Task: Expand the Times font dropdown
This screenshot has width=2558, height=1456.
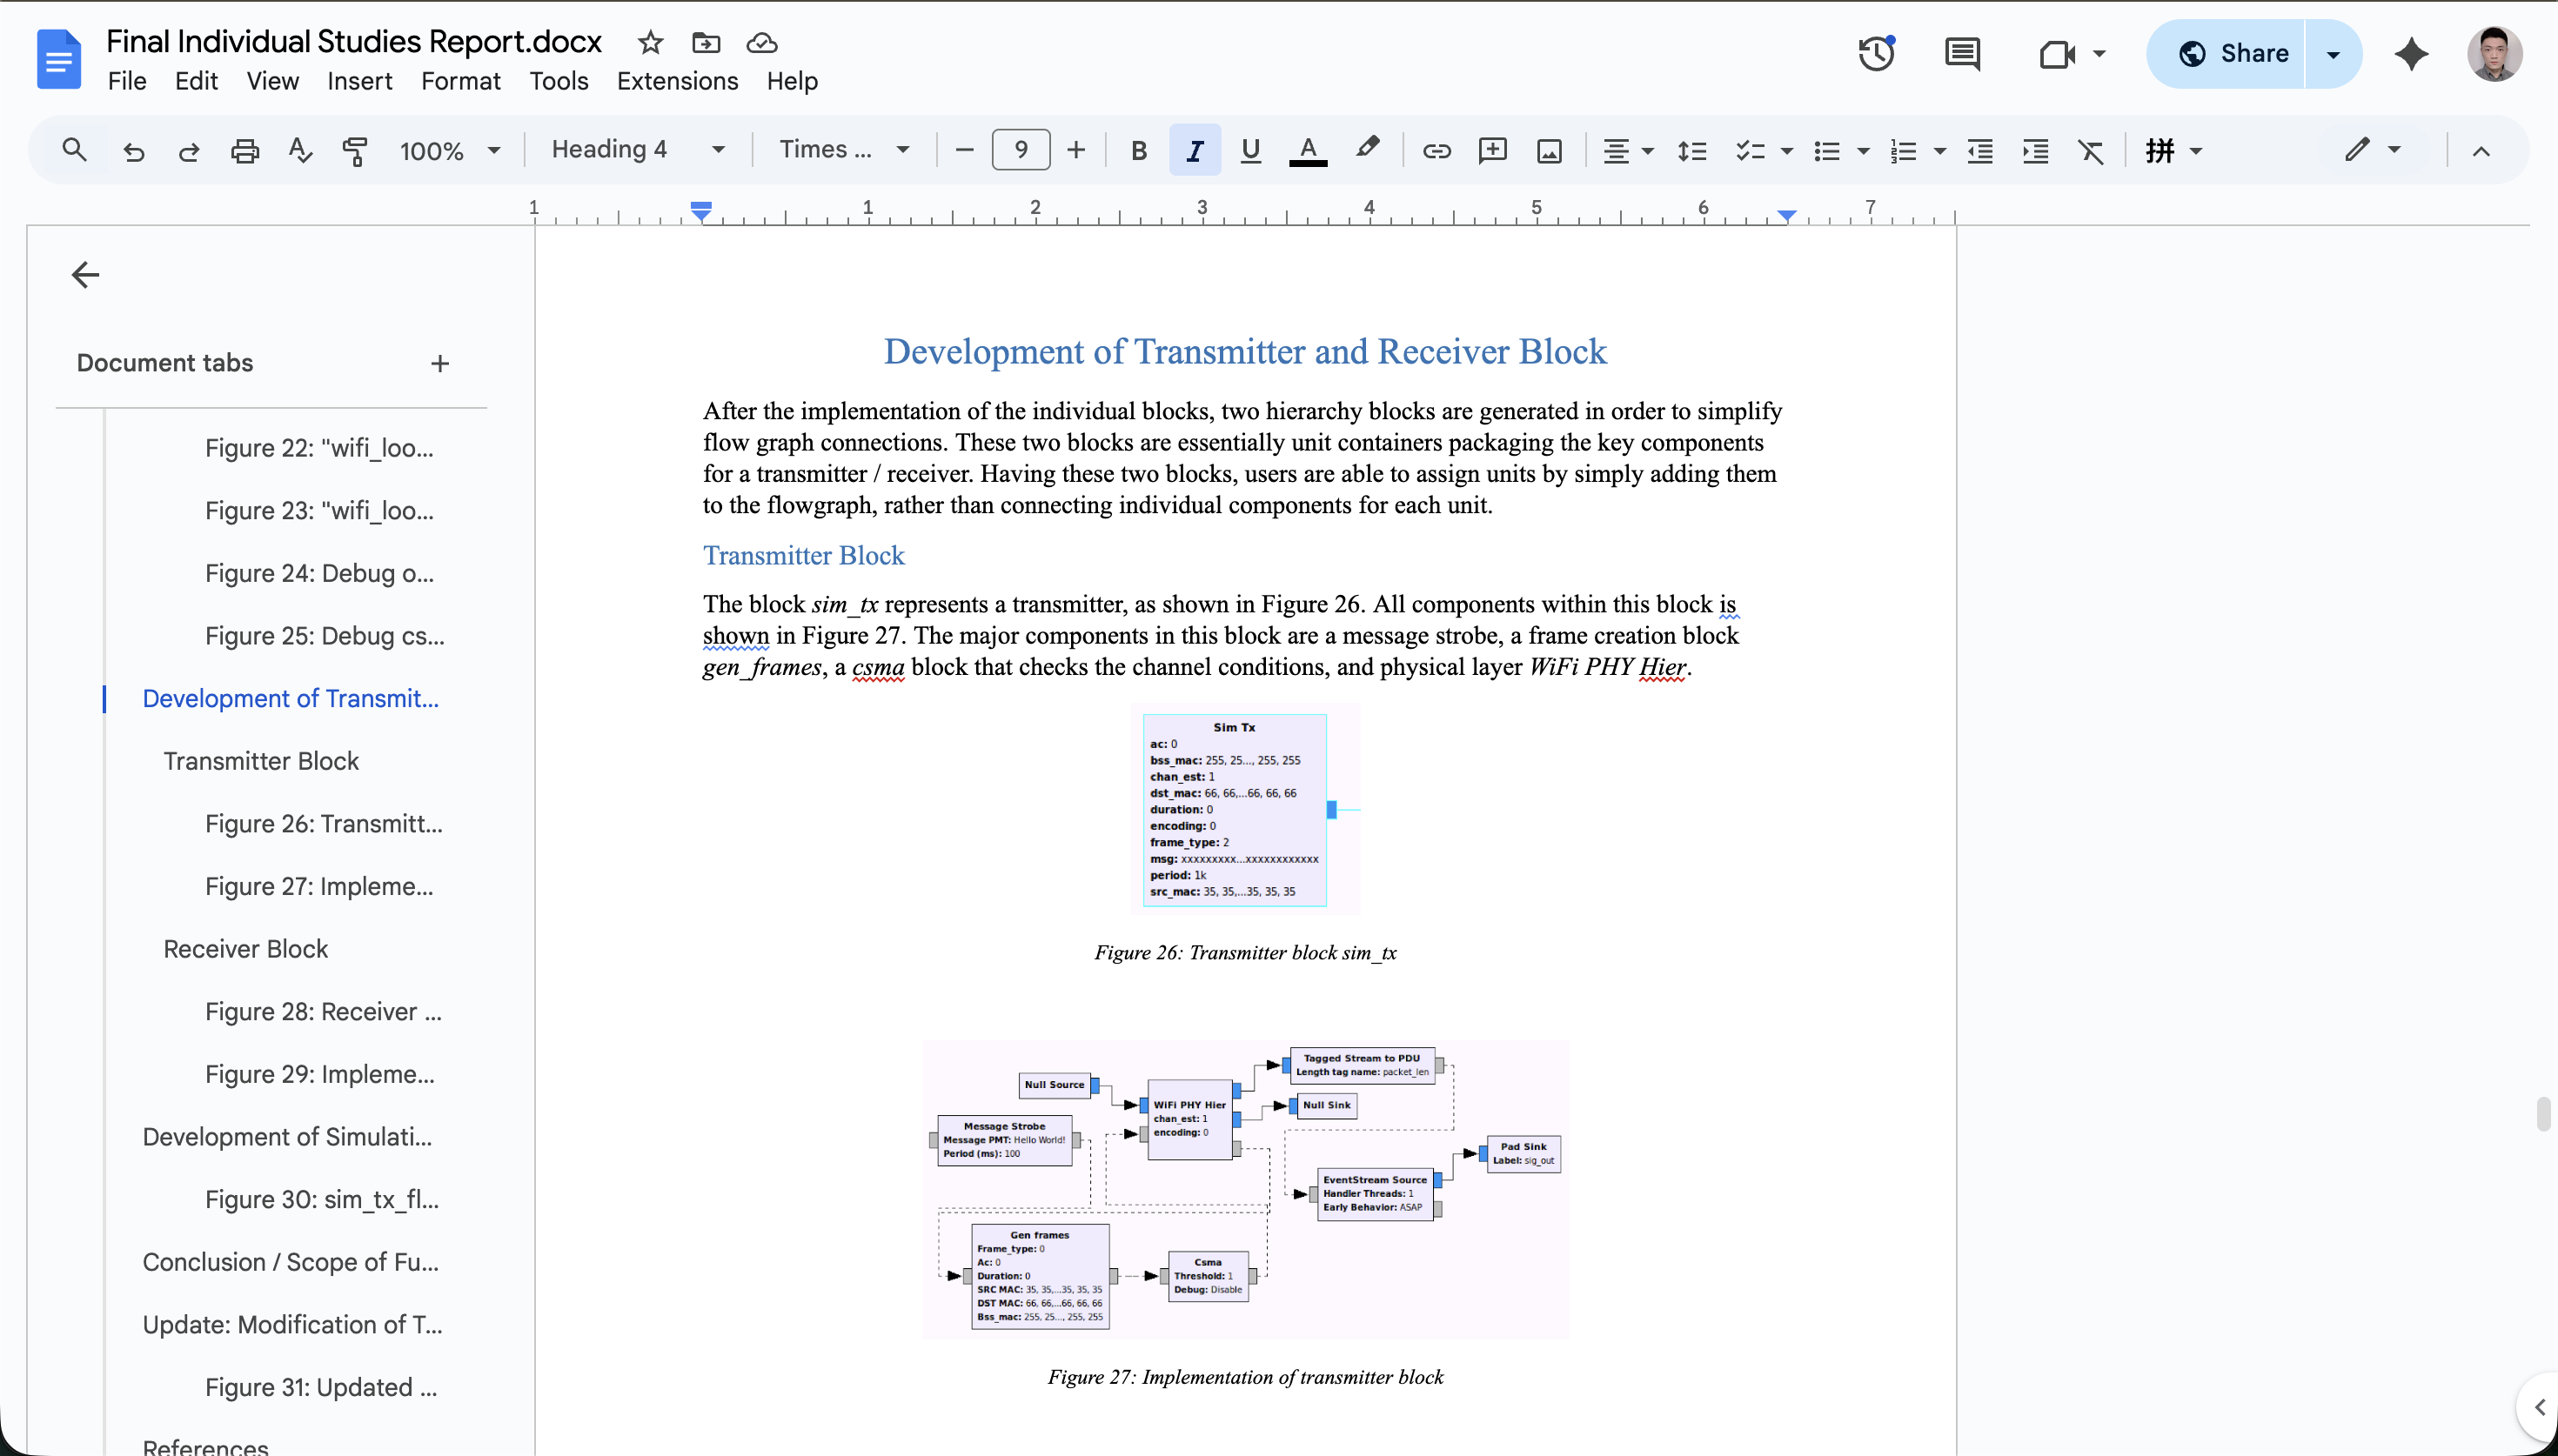Action: tap(844, 150)
